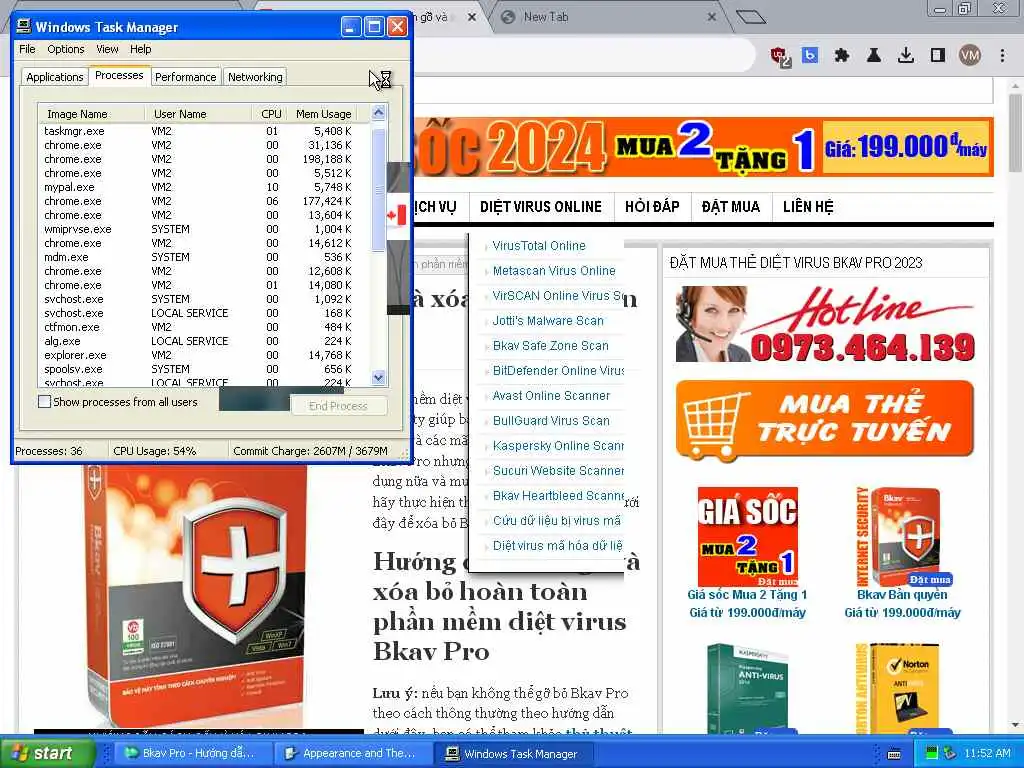Sort processes by Image Name column header
Image resolution: width=1024 pixels, height=768 pixels.
click(x=91, y=114)
